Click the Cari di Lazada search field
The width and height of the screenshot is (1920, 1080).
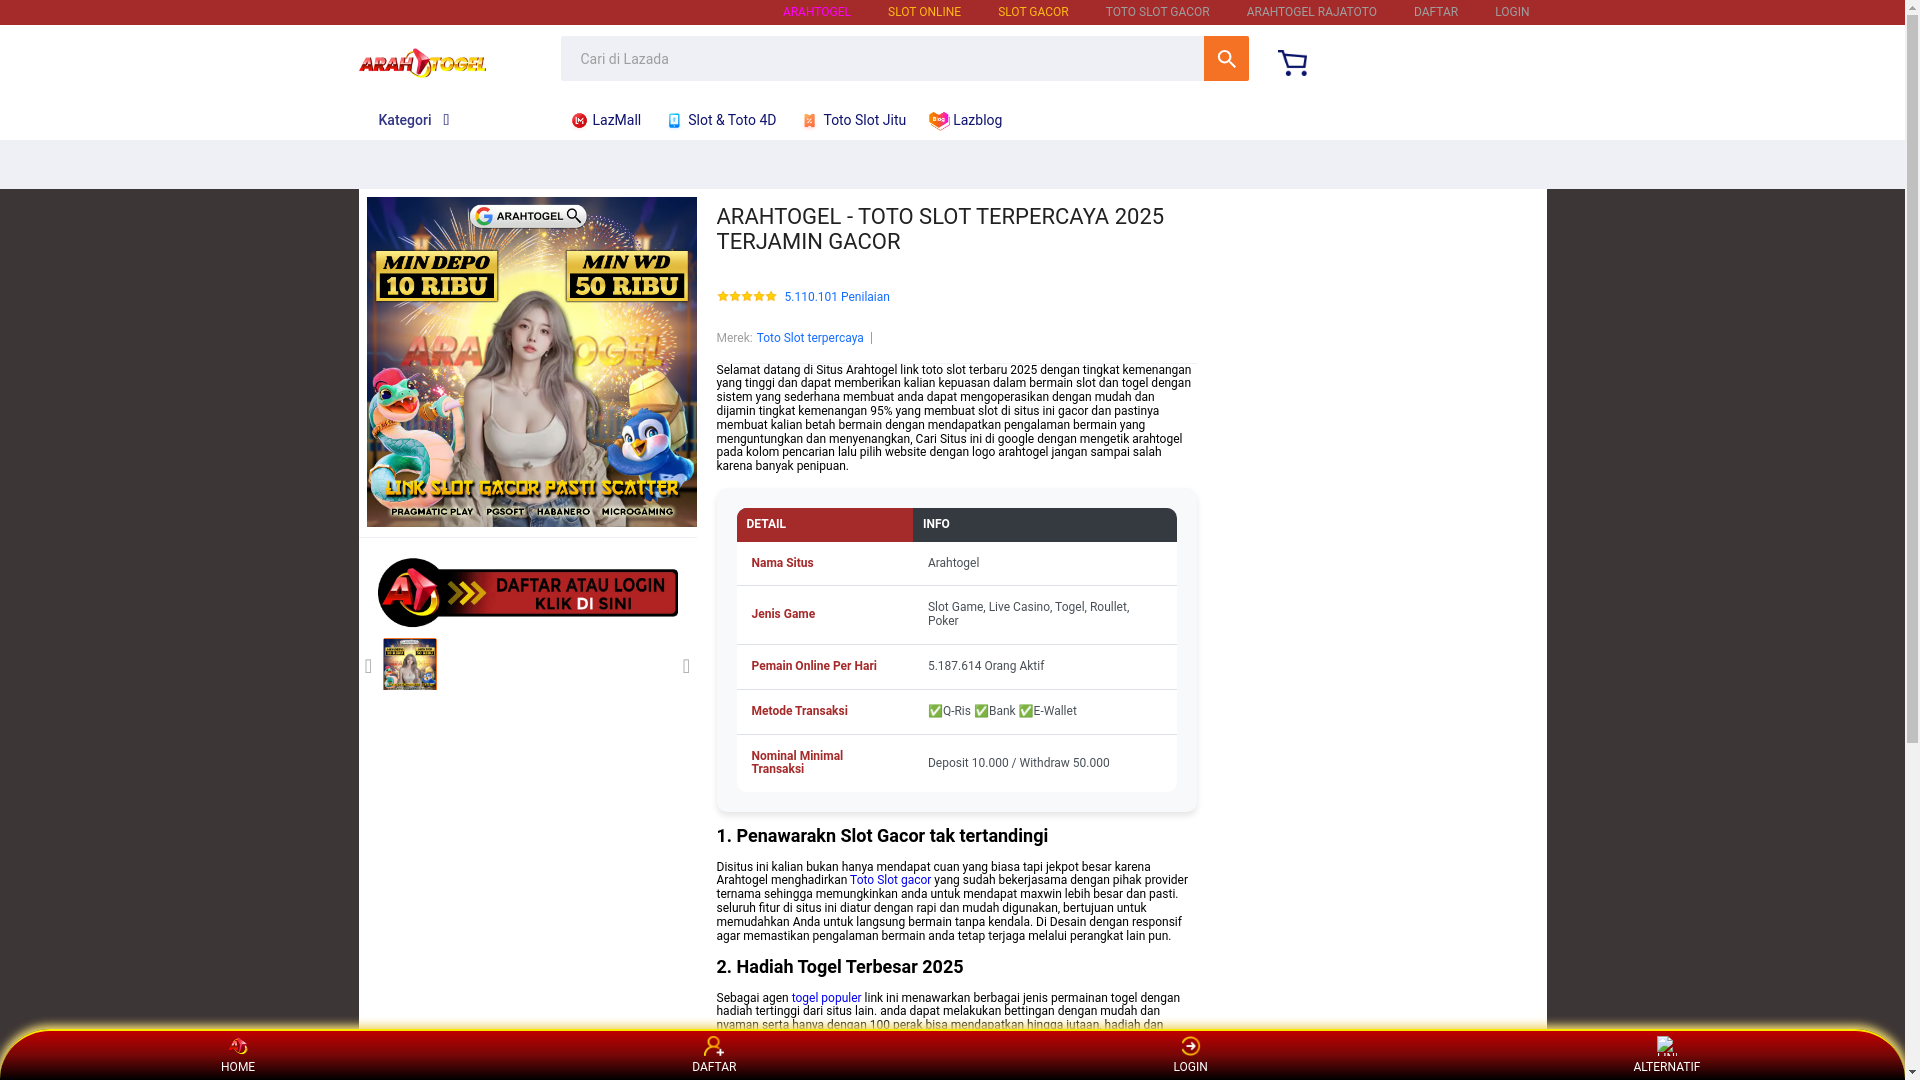tap(881, 59)
